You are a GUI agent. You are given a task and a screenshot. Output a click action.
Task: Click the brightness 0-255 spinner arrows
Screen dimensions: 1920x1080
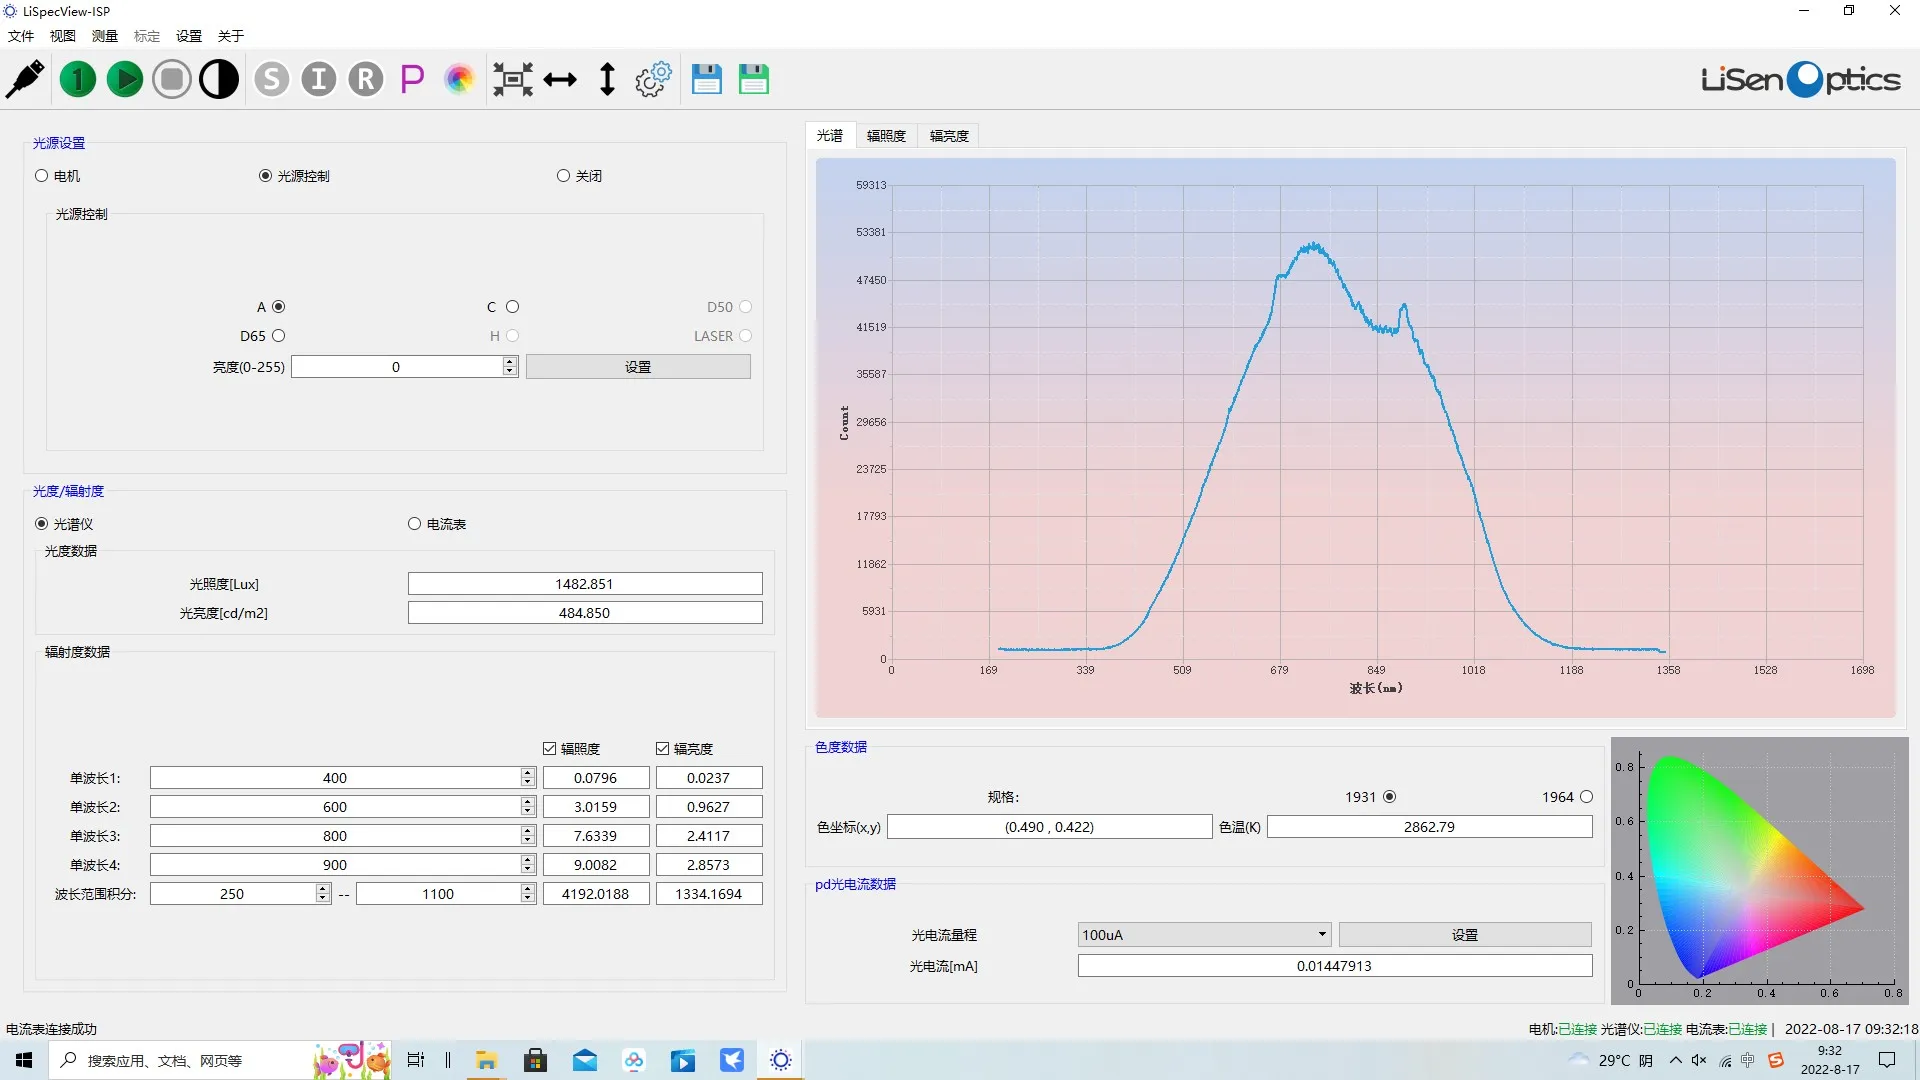(510, 367)
